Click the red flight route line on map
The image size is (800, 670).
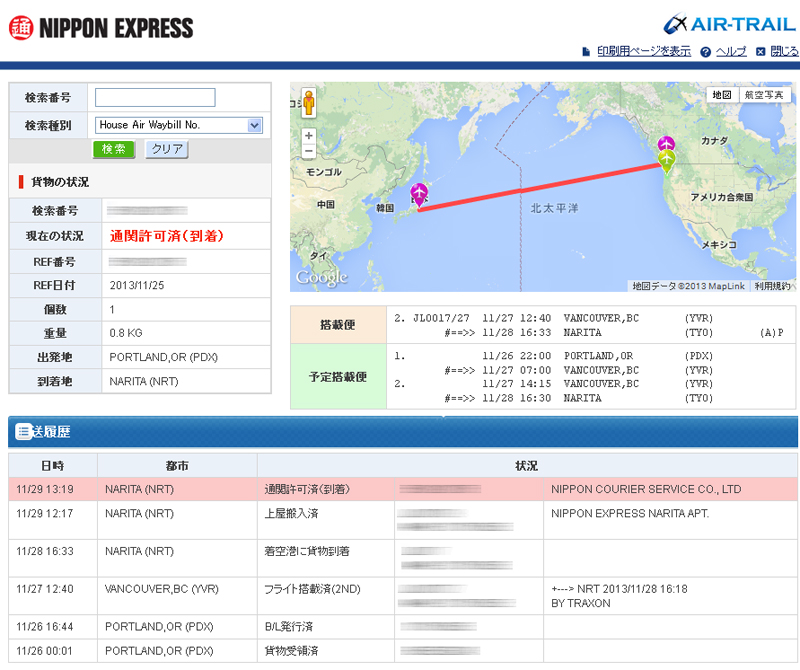tap(541, 187)
